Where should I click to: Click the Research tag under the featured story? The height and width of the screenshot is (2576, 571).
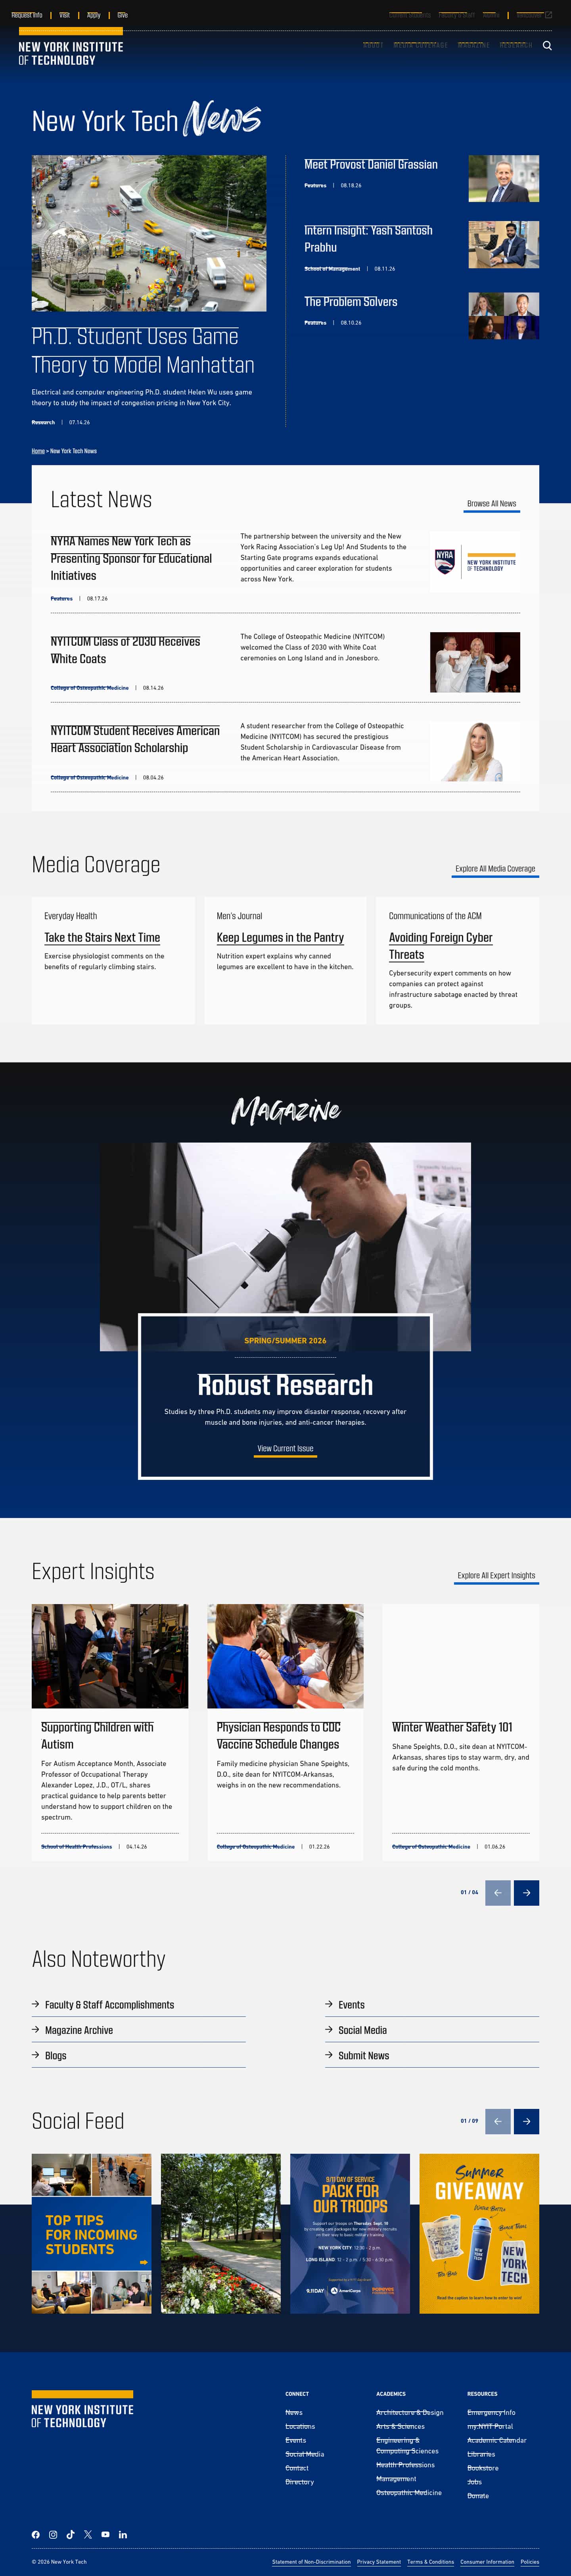click(x=43, y=422)
